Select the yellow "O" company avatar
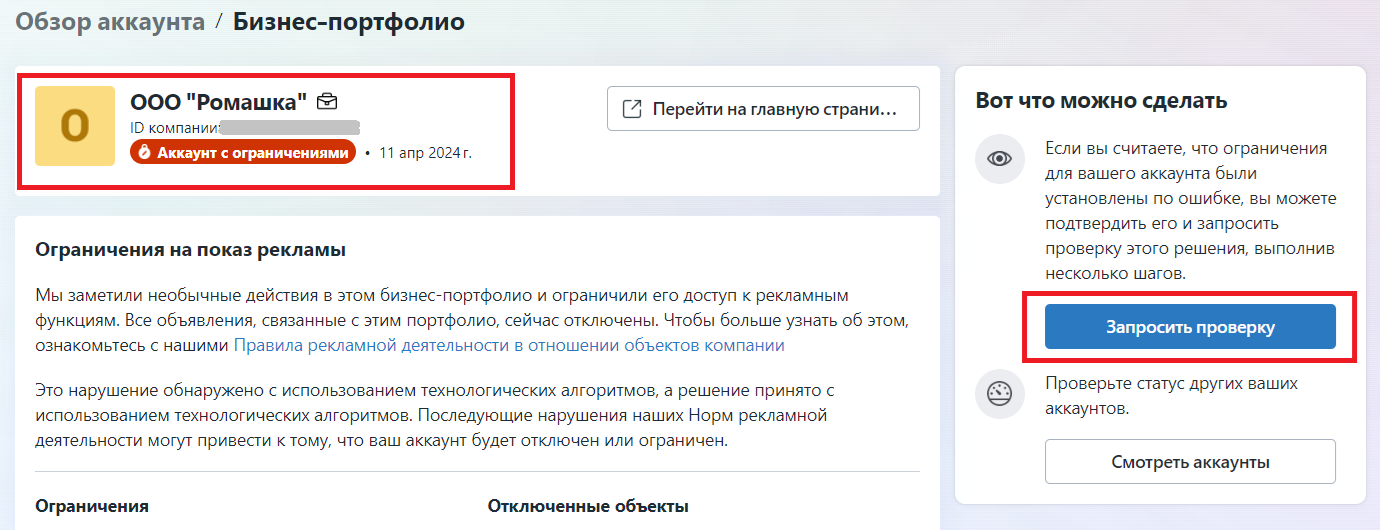Image resolution: width=1380 pixels, height=530 pixels. click(x=75, y=126)
